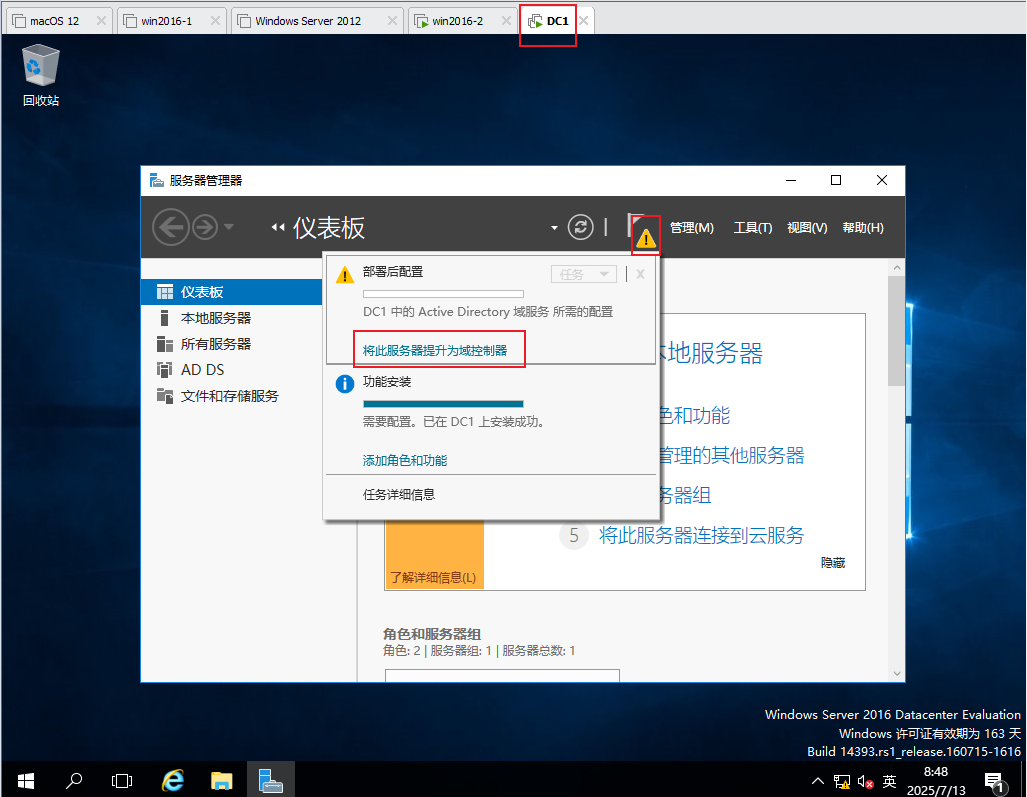Click the Server Manager taskbar icon
This screenshot has height=797, width=1027.
[x=271, y=780]
